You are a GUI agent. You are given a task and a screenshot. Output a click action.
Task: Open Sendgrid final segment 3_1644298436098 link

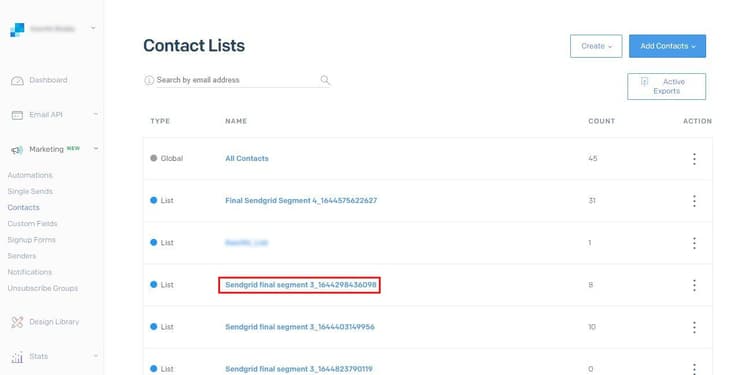[x=300, y=285]
